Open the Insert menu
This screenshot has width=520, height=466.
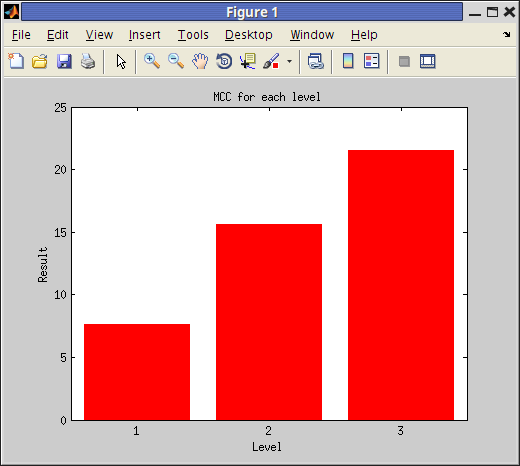145,35
